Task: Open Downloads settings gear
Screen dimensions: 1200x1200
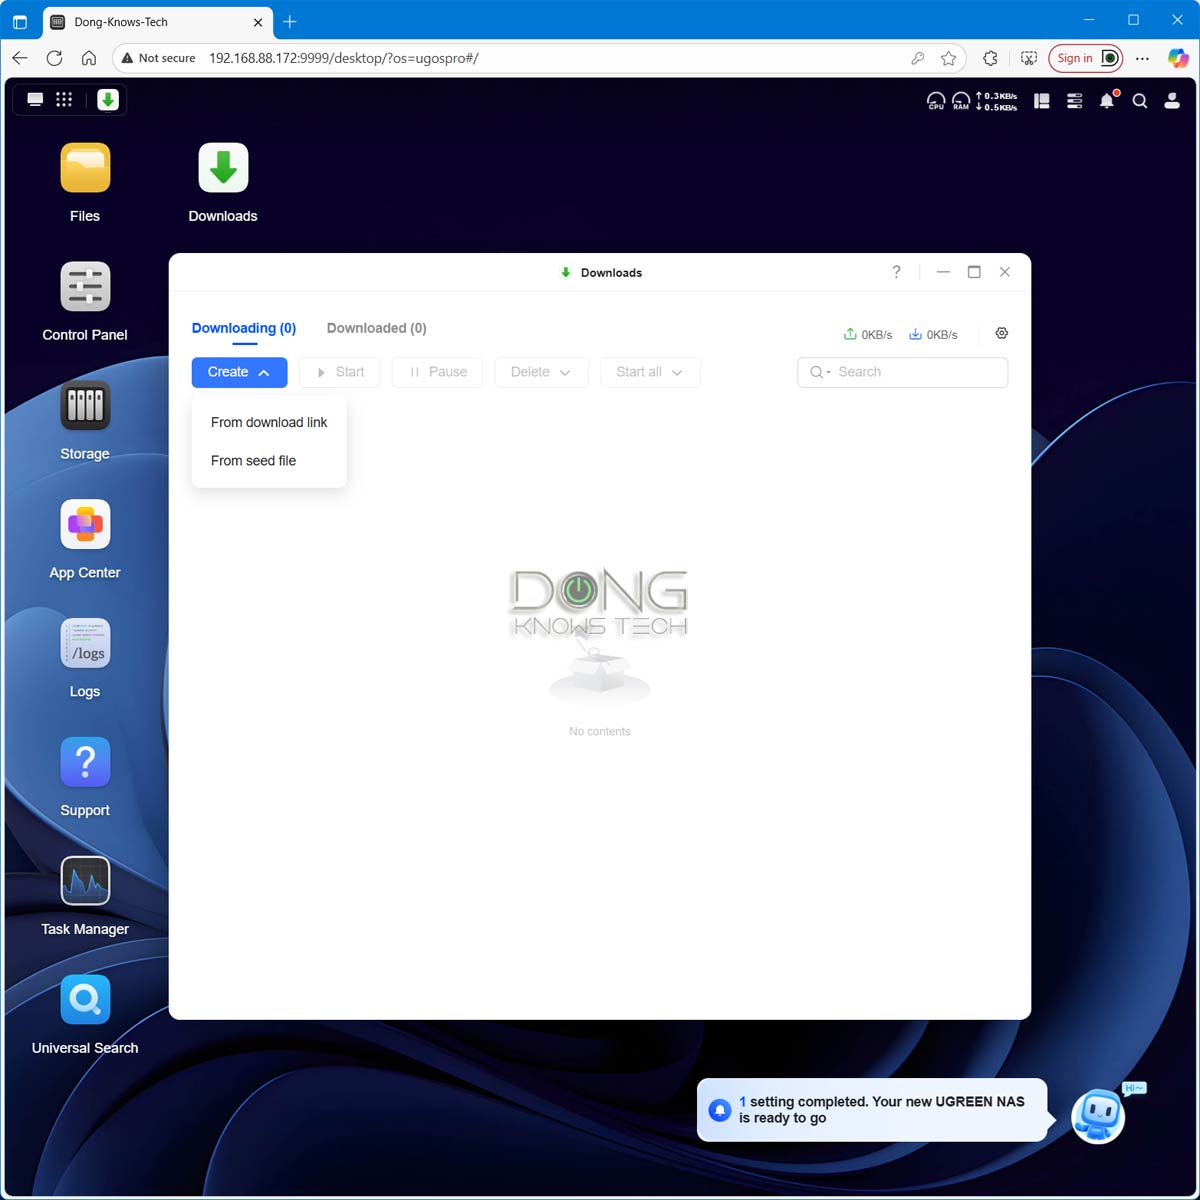Action: [x=1002, y=333]
